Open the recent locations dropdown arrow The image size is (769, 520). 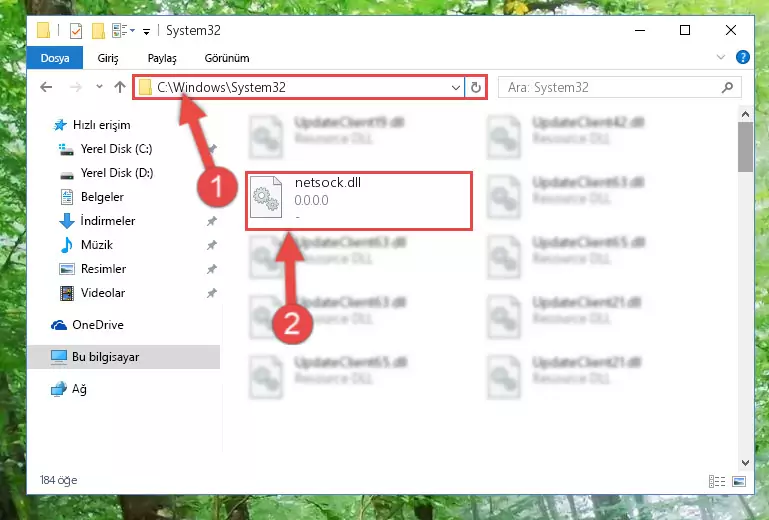coord(99,87)
